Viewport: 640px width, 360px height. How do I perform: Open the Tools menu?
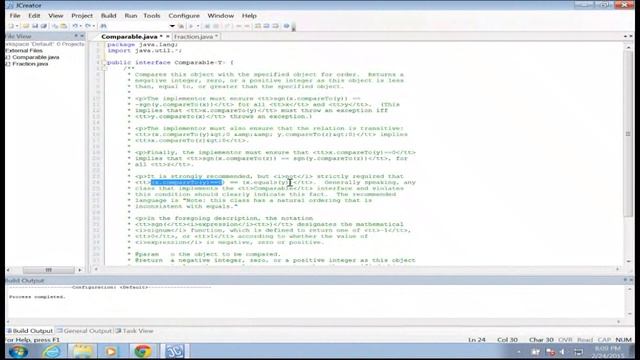[x=152, y=16]
